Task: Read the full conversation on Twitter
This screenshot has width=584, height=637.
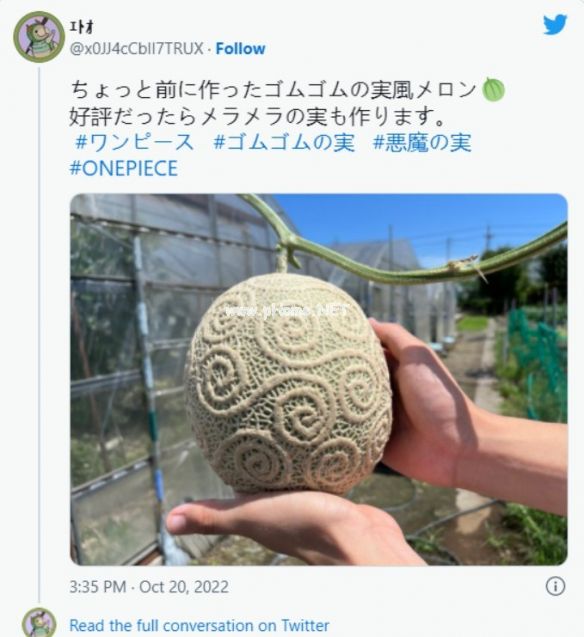Action: [x=199, y=626]
